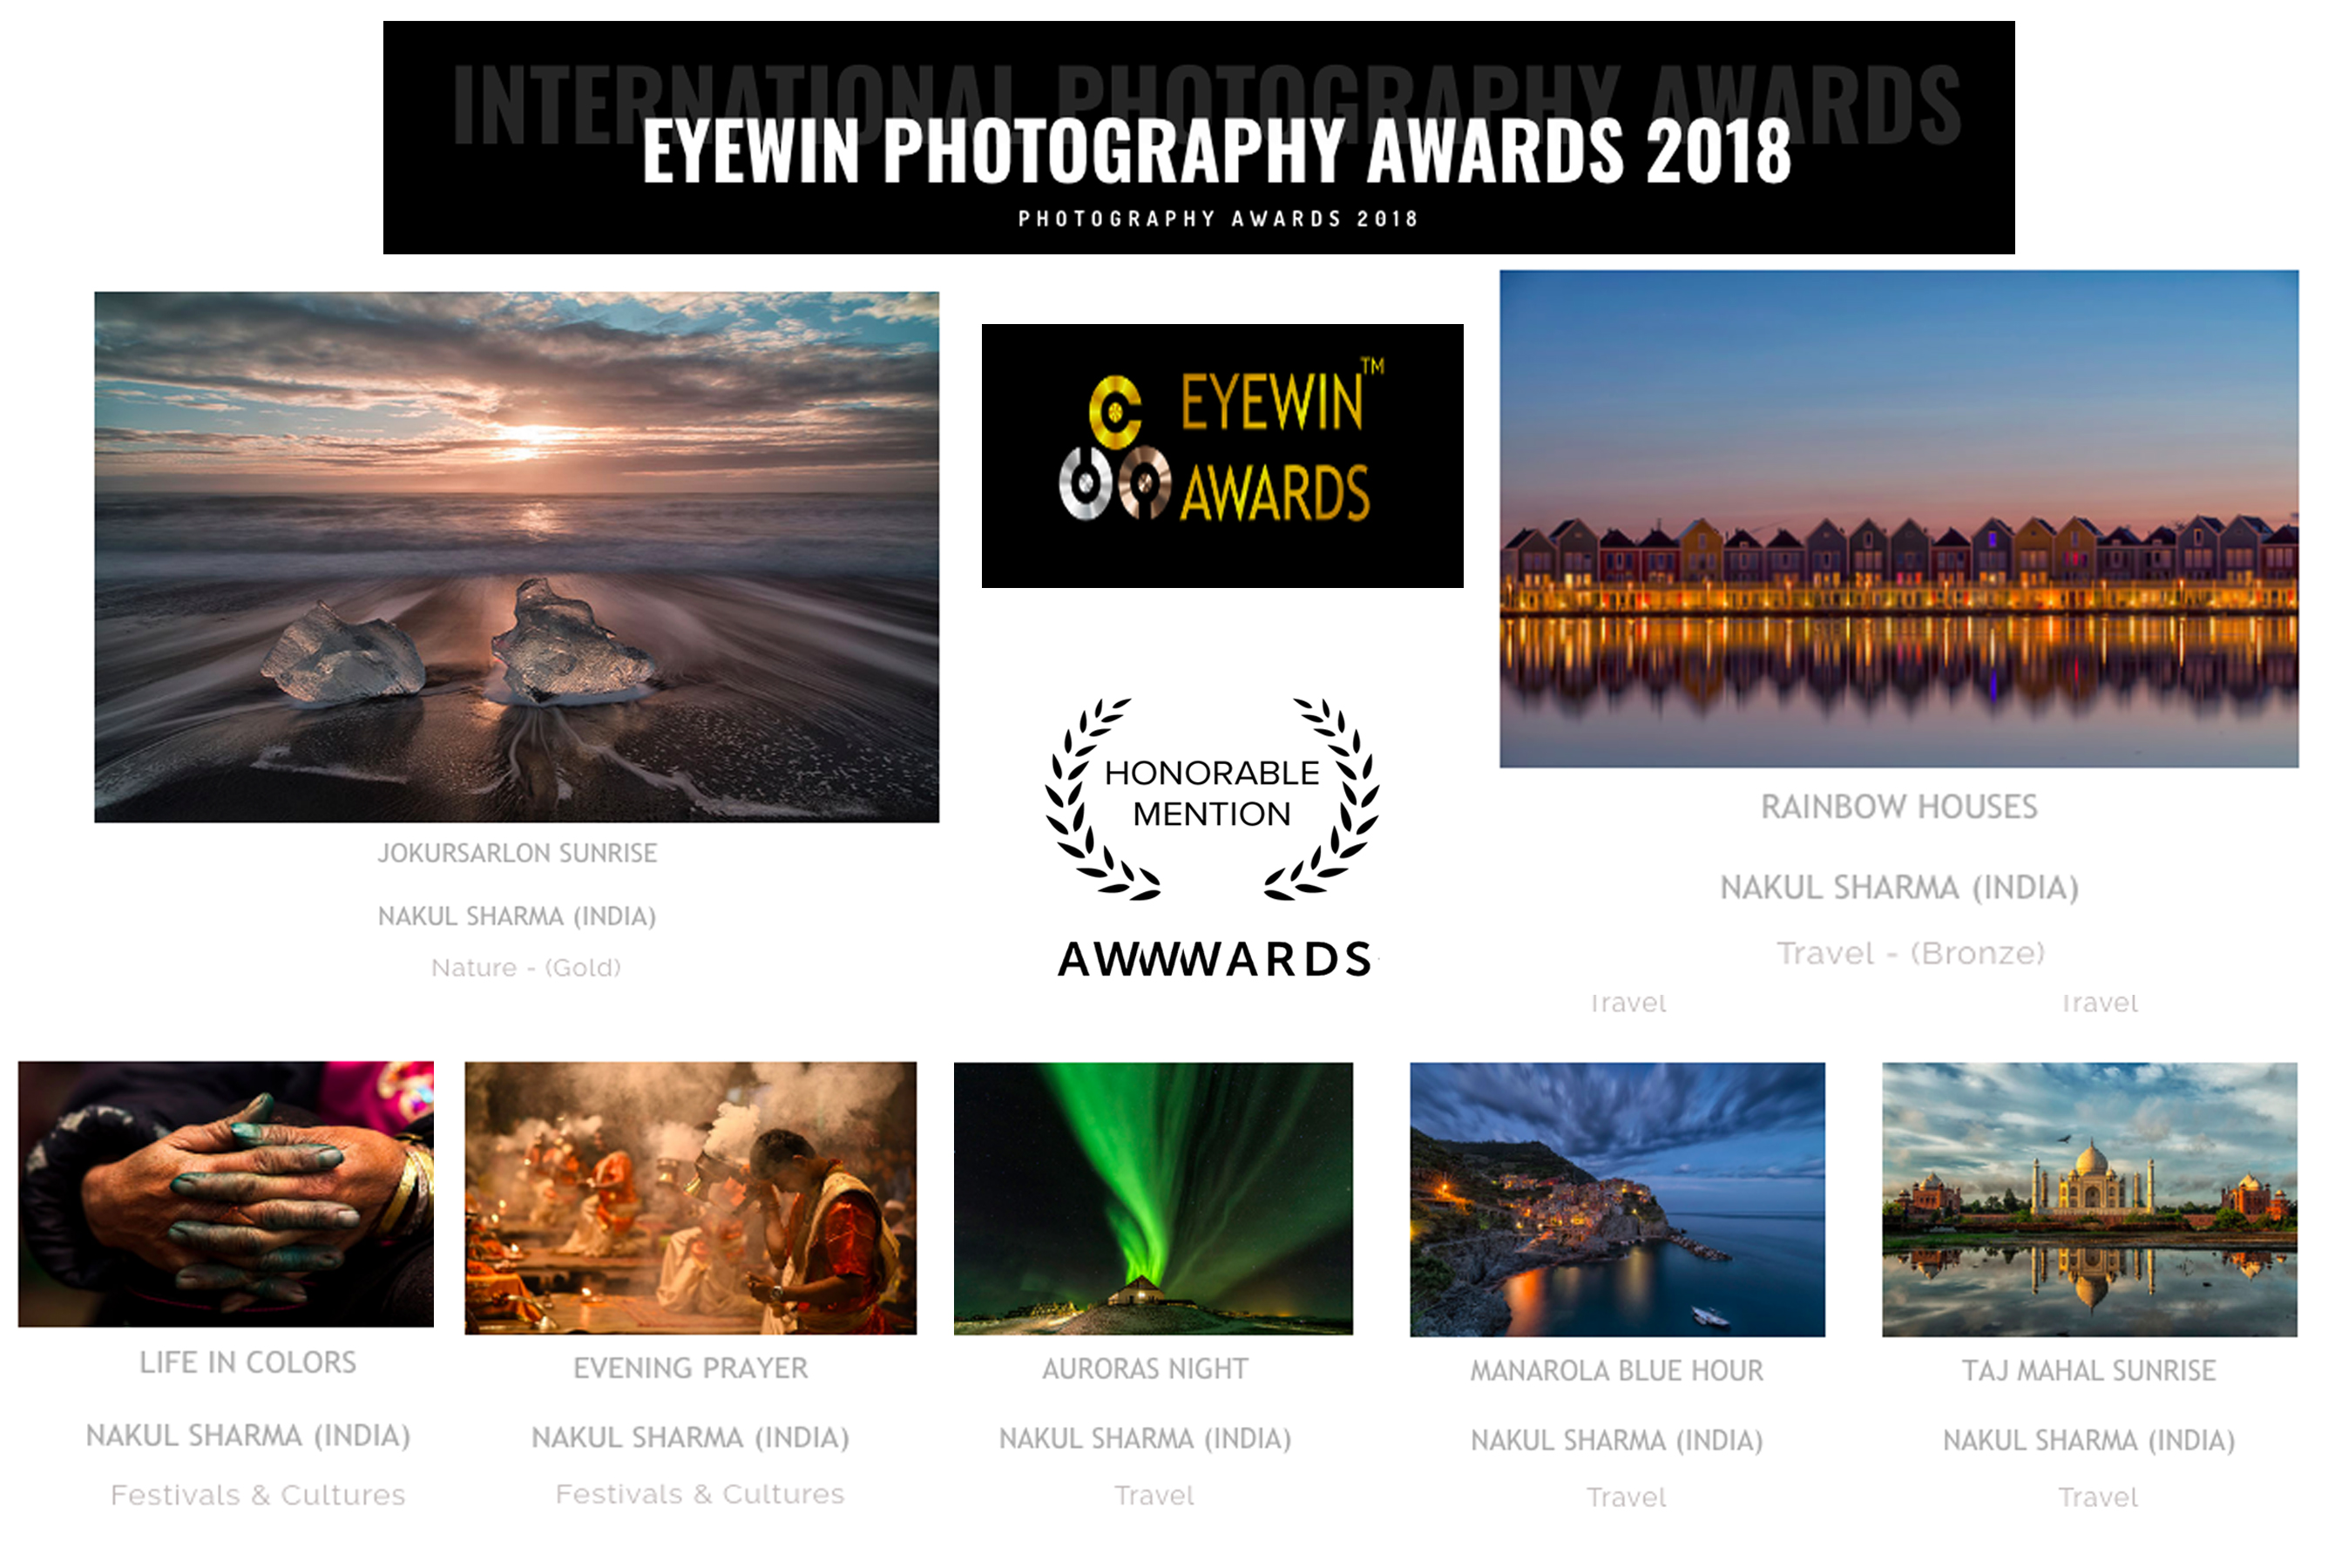Click 'NAKUL SHARMA (INDIA)' under Manarola Blue Hour

(x=1617, y=1441)
